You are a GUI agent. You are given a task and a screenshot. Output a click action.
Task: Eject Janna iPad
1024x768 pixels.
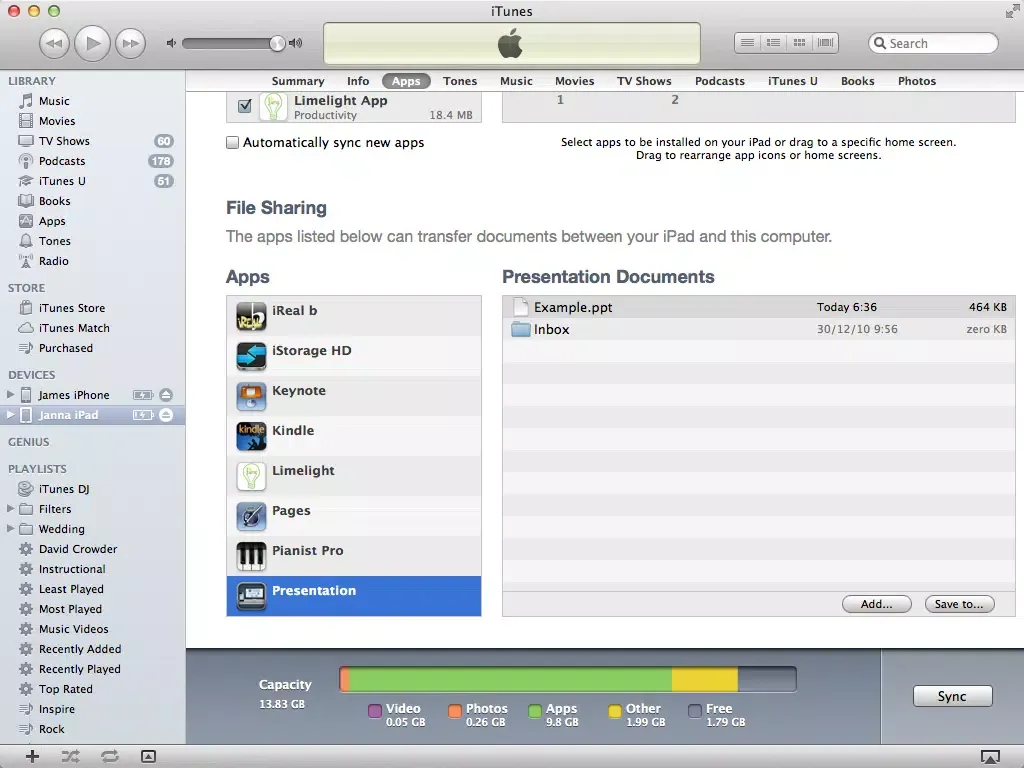(166, 415)
